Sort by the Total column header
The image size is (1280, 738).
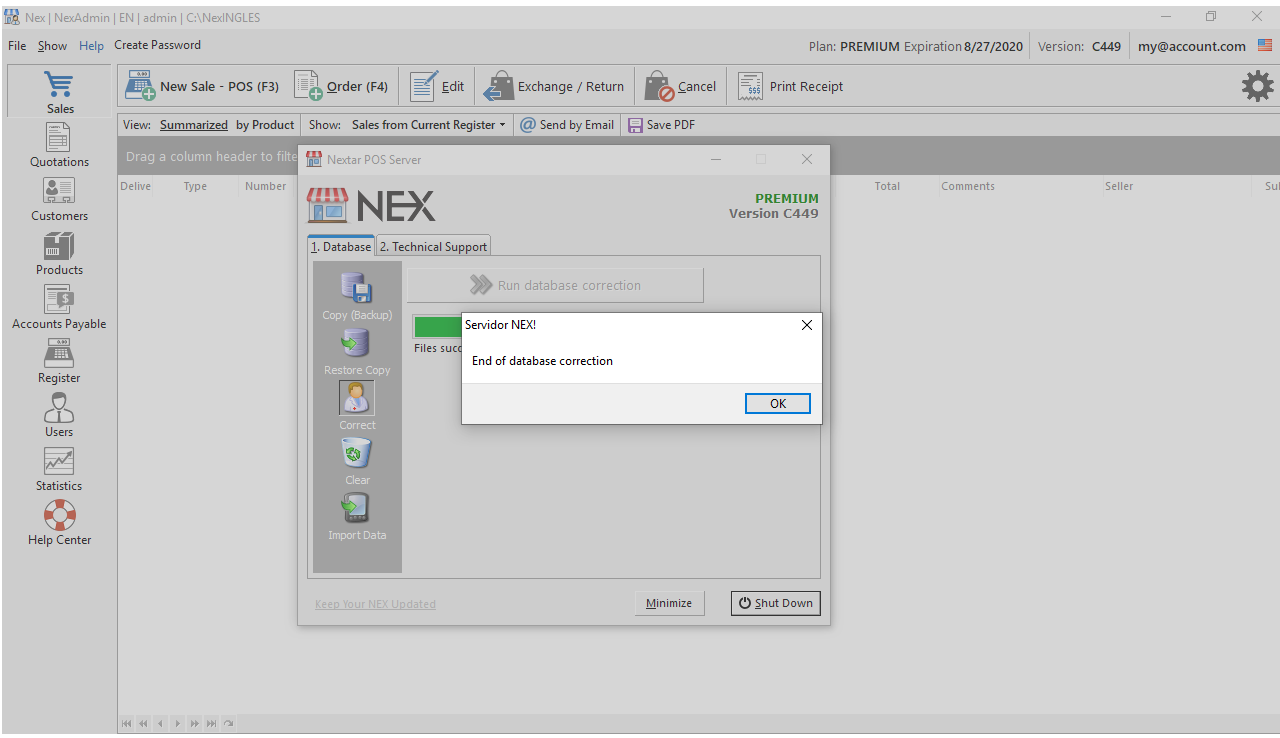(887, 186)
